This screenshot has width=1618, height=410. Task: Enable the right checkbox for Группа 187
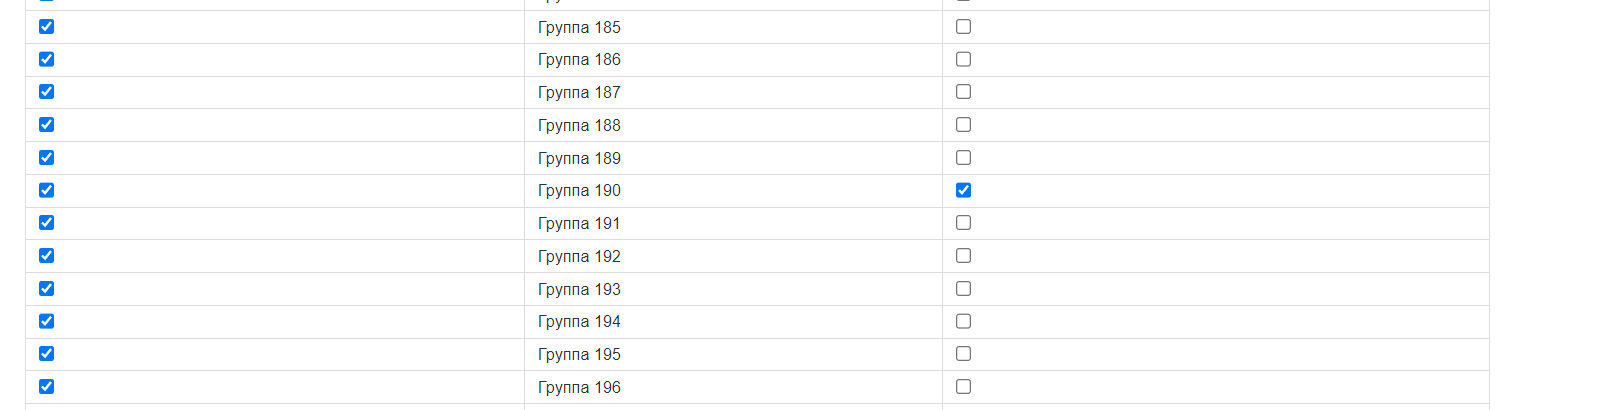pos(963,92)
